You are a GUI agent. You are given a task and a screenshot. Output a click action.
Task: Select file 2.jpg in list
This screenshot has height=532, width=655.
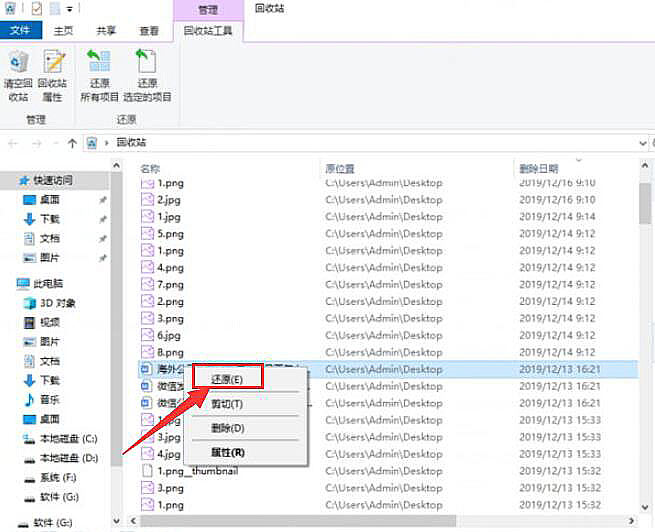[x=169, y=200]
